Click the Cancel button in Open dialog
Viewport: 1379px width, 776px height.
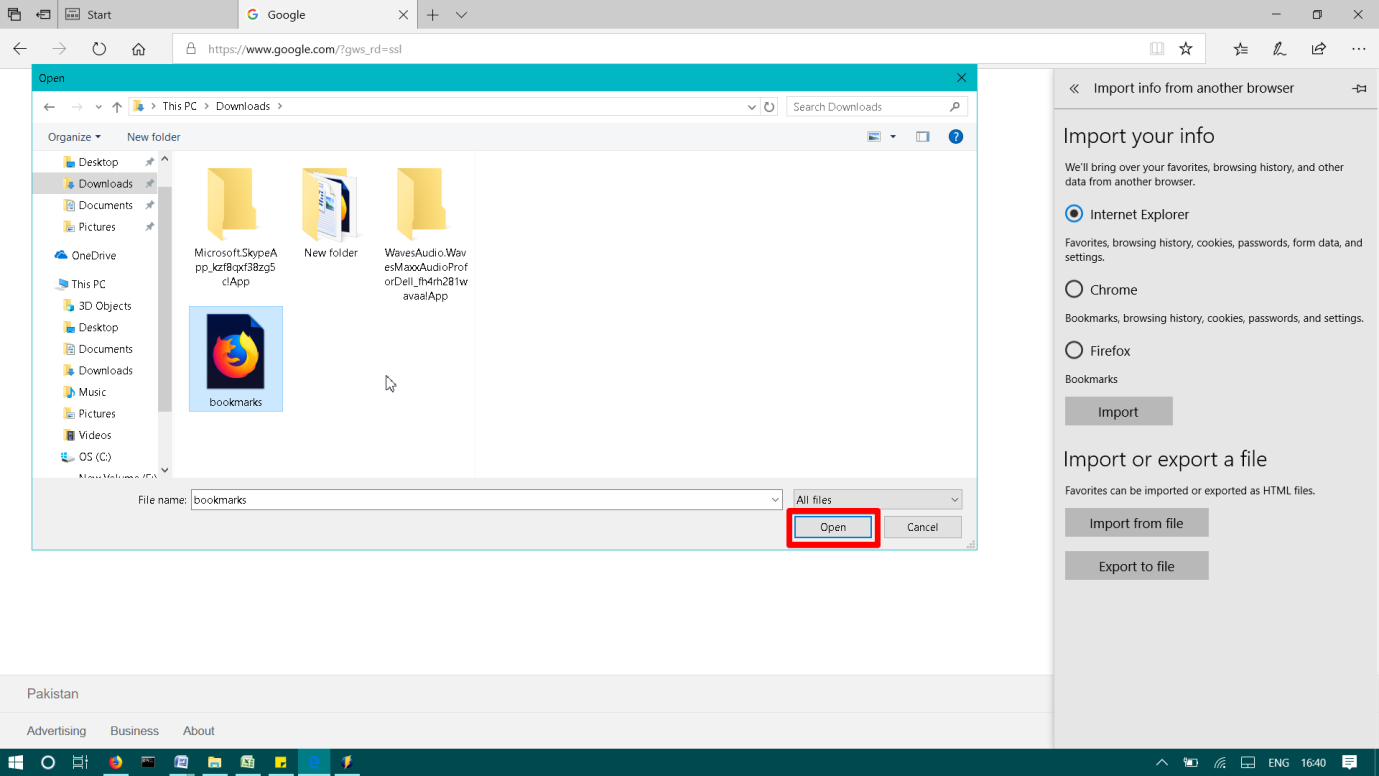tap(922, 527)
